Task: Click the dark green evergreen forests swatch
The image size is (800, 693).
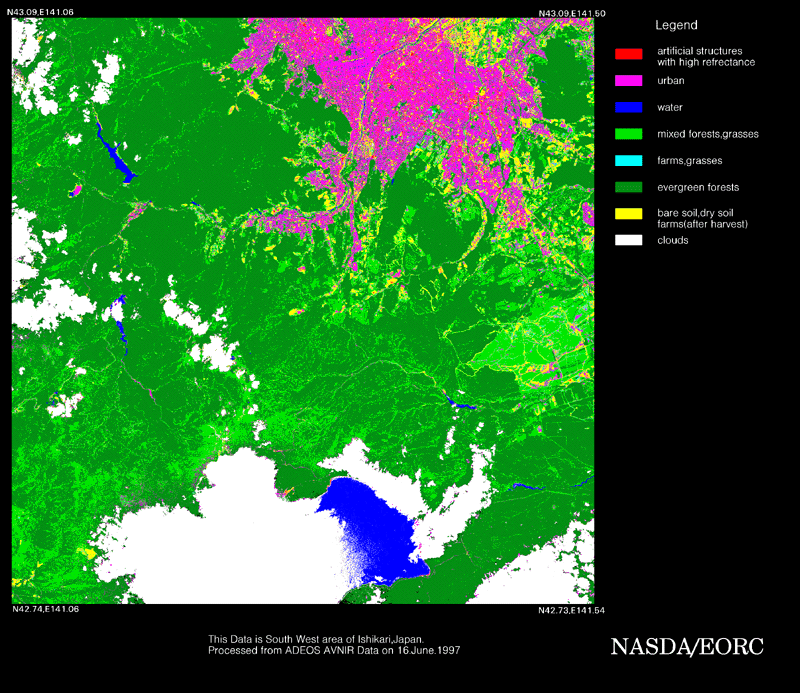Action: click(x=629, y=187)
